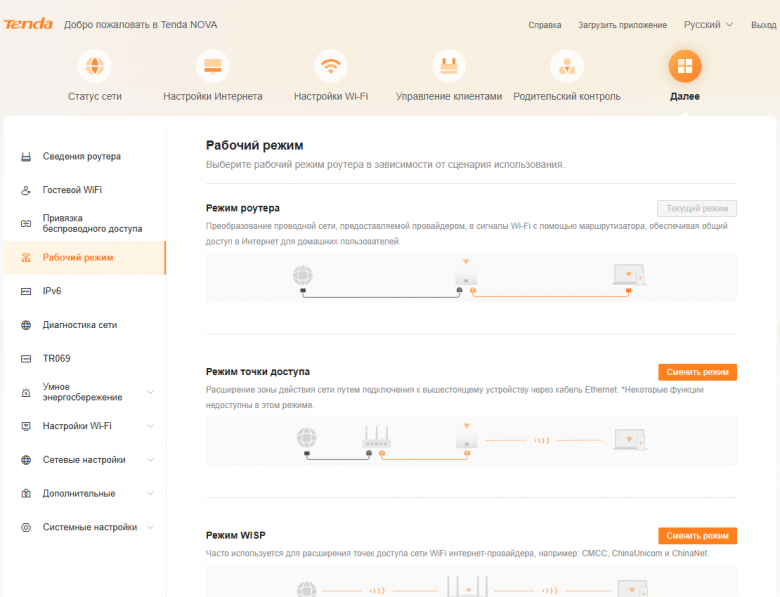Open the Справка link
This screenshot has width=780, height=597.
(545, 25)
